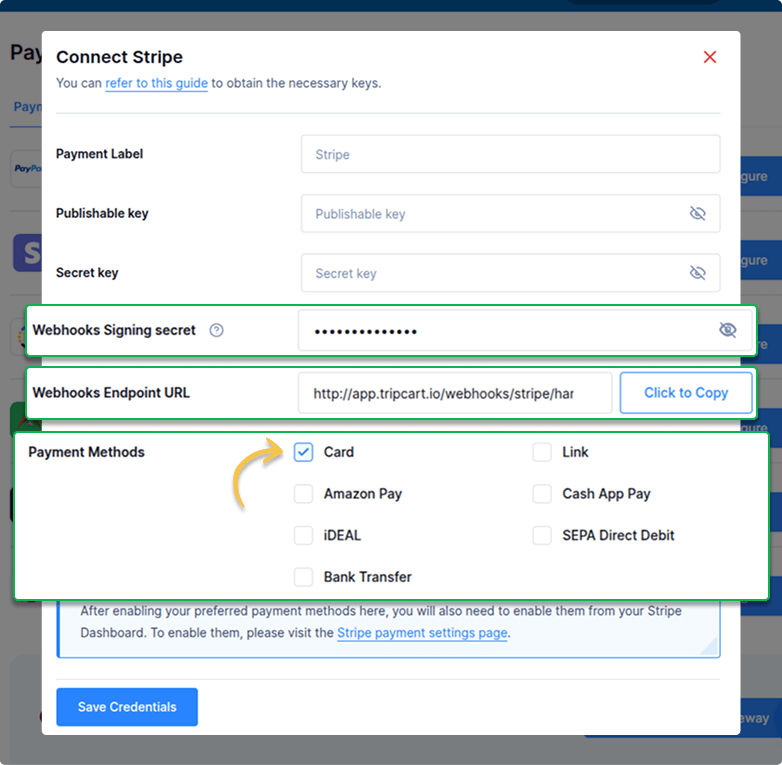Image resolution: width=782 pixels, height=765 pixels.
Task: Click the Webhooks Signing secret field
Action: click(525, 330)
